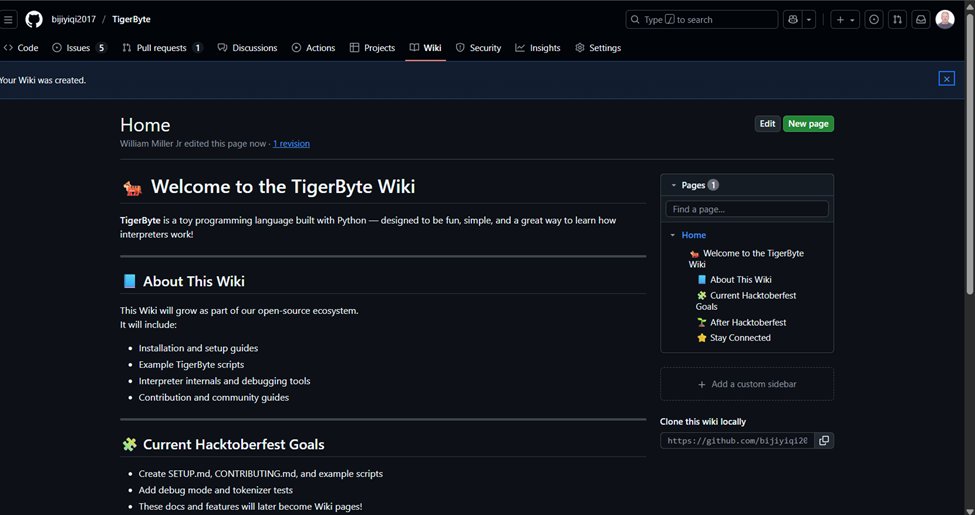Click the Clone this wiki locally label
975x515 pixels.
(703, 422)
